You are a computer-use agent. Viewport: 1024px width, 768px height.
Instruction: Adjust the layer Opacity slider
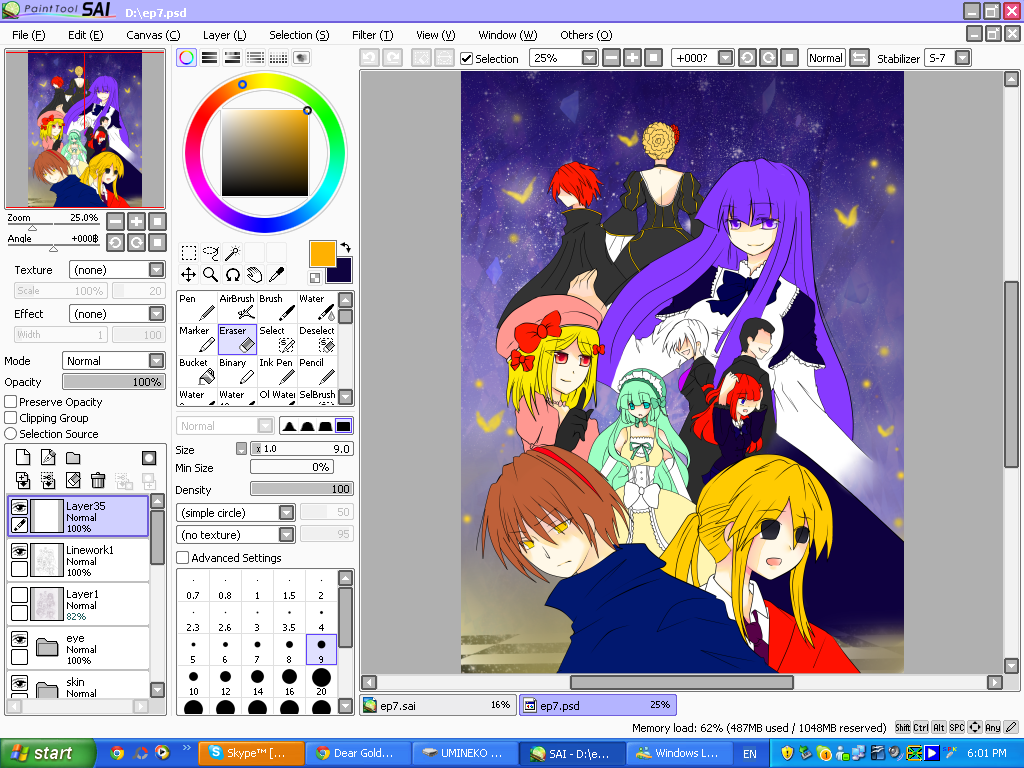[114, 382]
